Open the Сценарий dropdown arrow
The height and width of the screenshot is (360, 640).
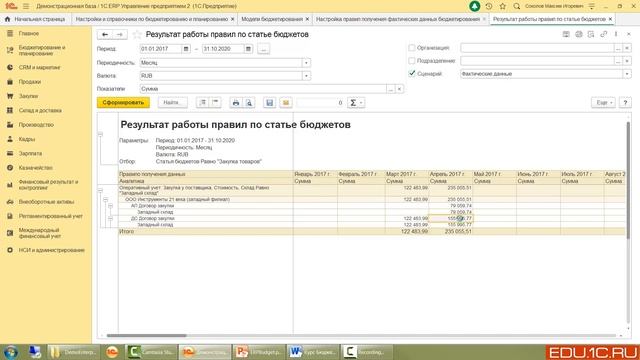tap(627, 74)
